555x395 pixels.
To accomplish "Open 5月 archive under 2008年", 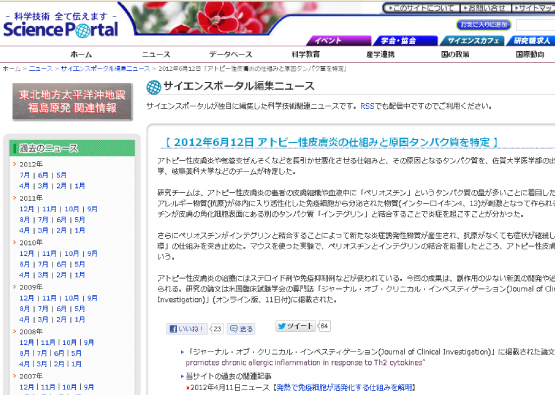I will [76, 353].
